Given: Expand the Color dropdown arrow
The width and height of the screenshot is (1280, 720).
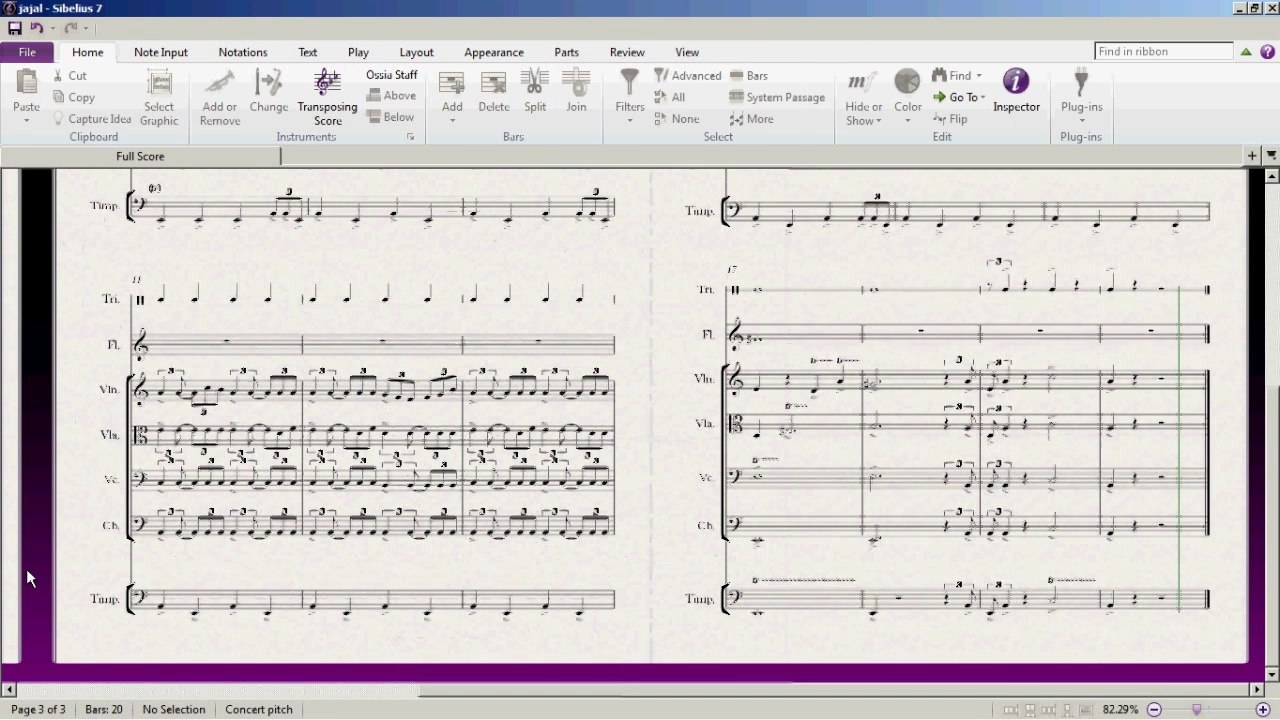Looking at the screenshot, I should 908,121.
